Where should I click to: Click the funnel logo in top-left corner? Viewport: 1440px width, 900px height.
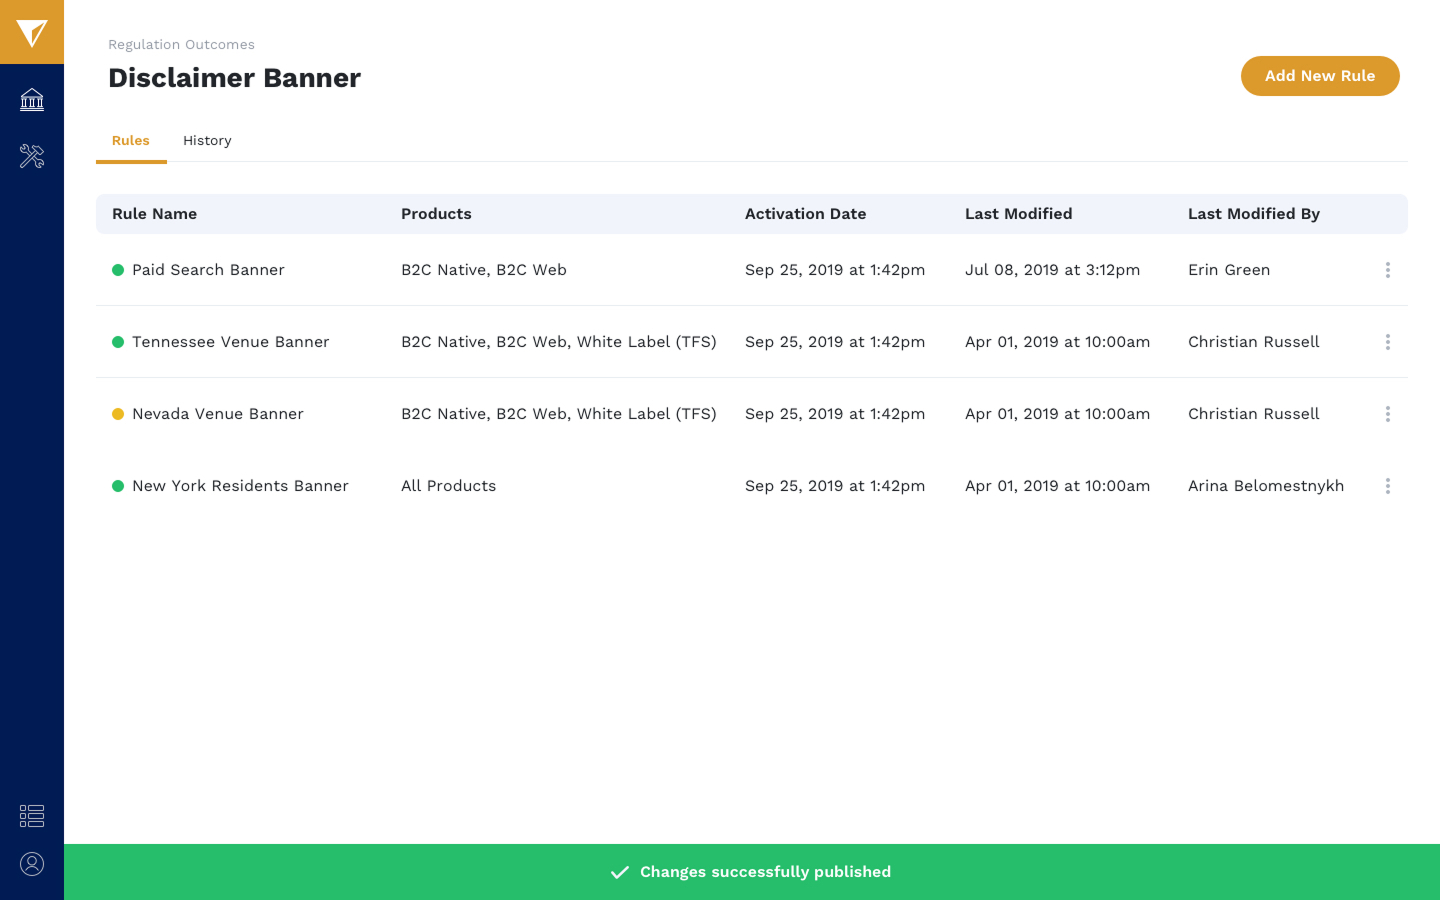[32, 33]
